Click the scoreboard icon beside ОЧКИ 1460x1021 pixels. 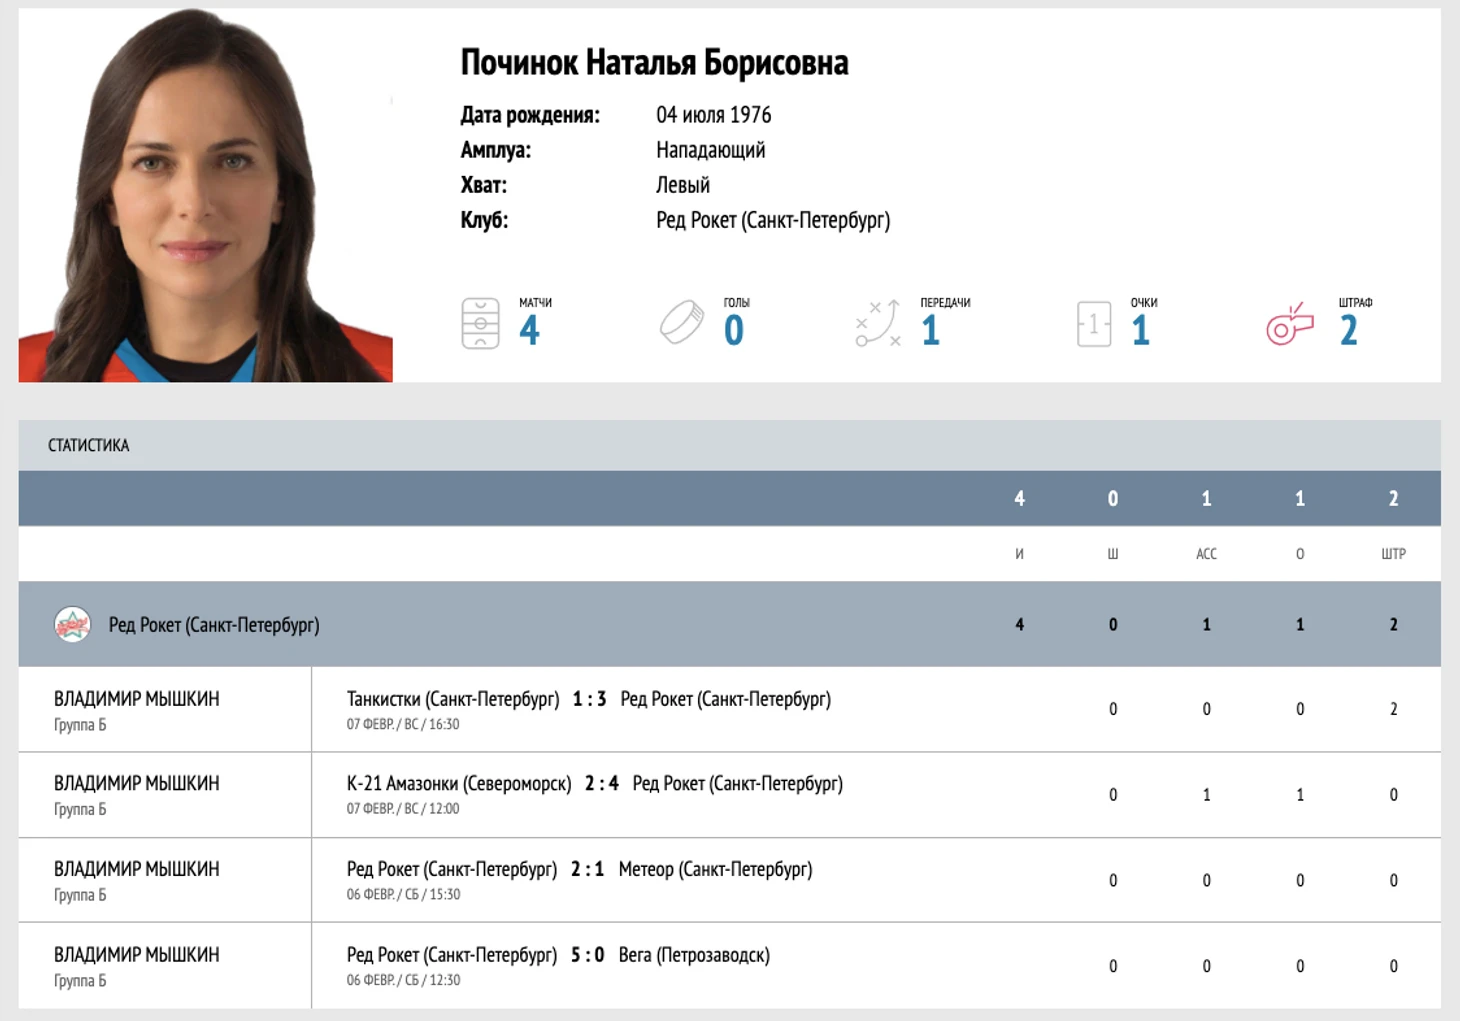coord(1094,324)
